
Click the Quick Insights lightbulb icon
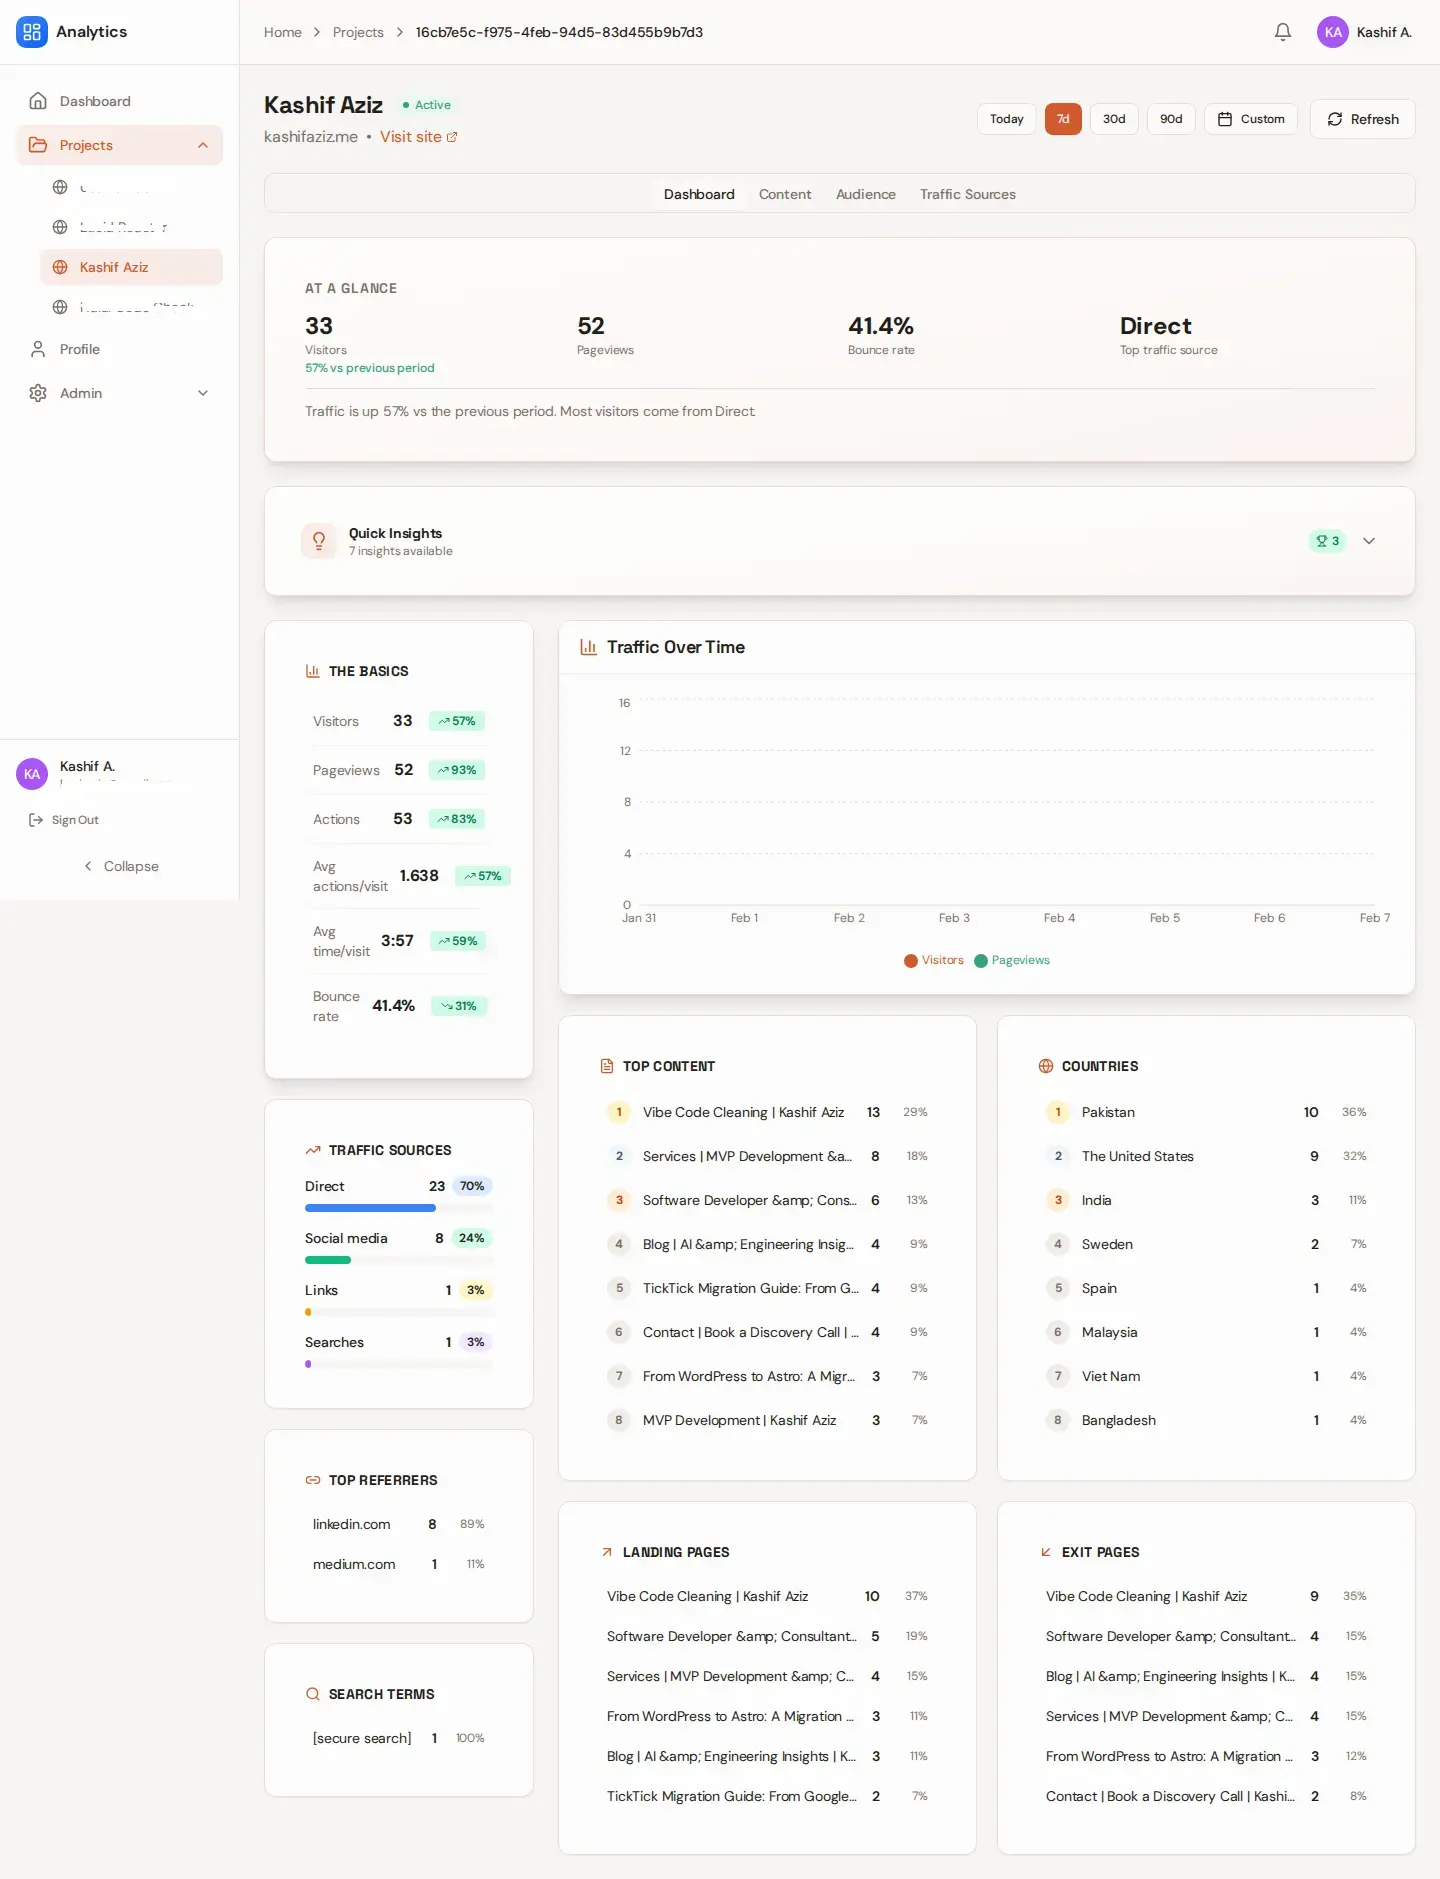point(319,541)
